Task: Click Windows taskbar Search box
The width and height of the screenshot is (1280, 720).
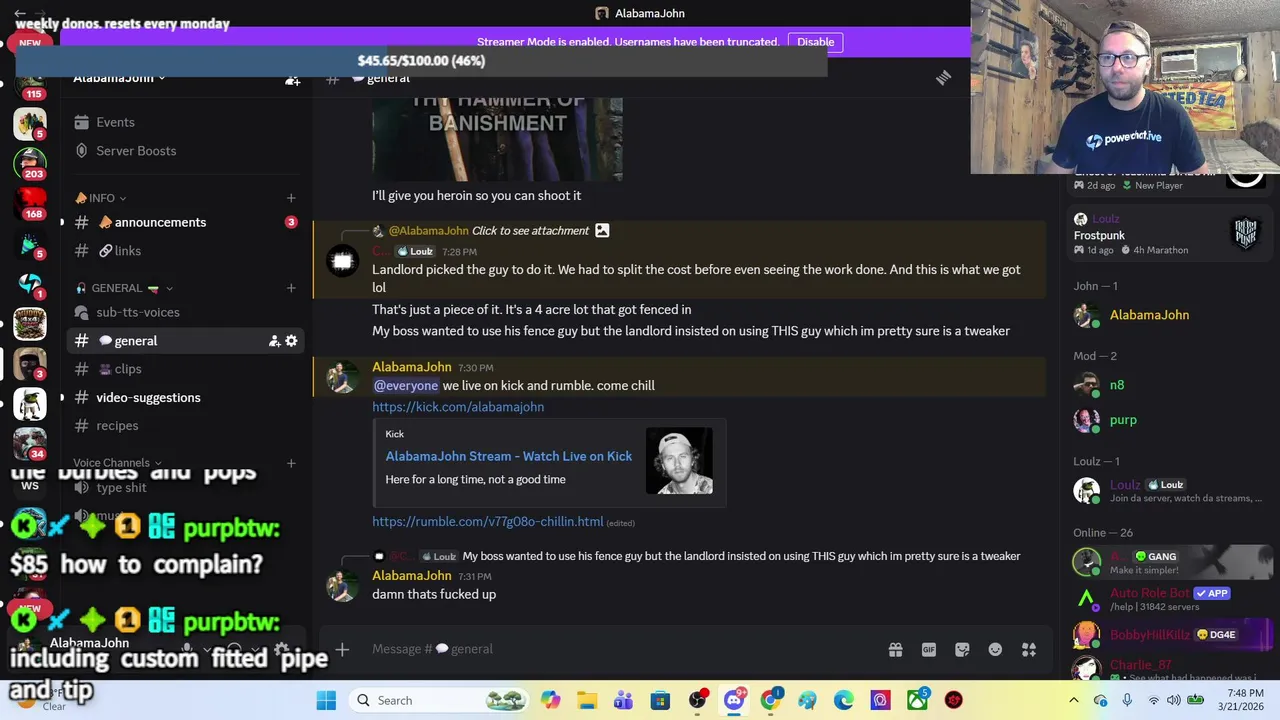Action: [437, 700]
